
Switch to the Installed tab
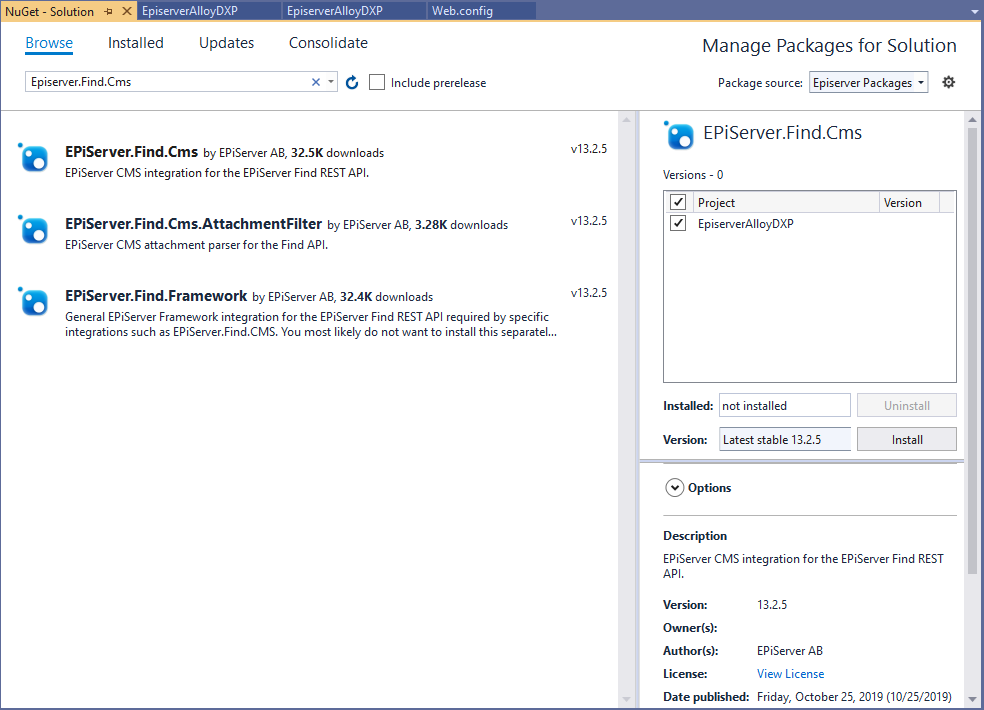(x=136, y=43)
